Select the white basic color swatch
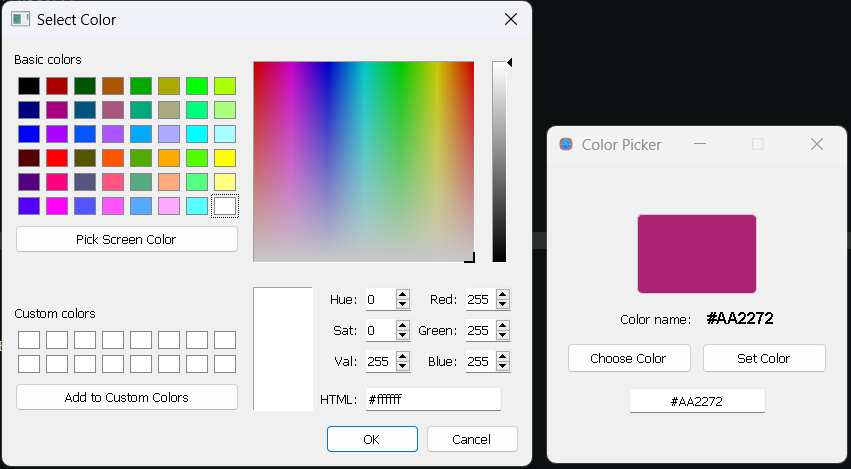Screen dimensions: 851x469 [x=225, y=206]
